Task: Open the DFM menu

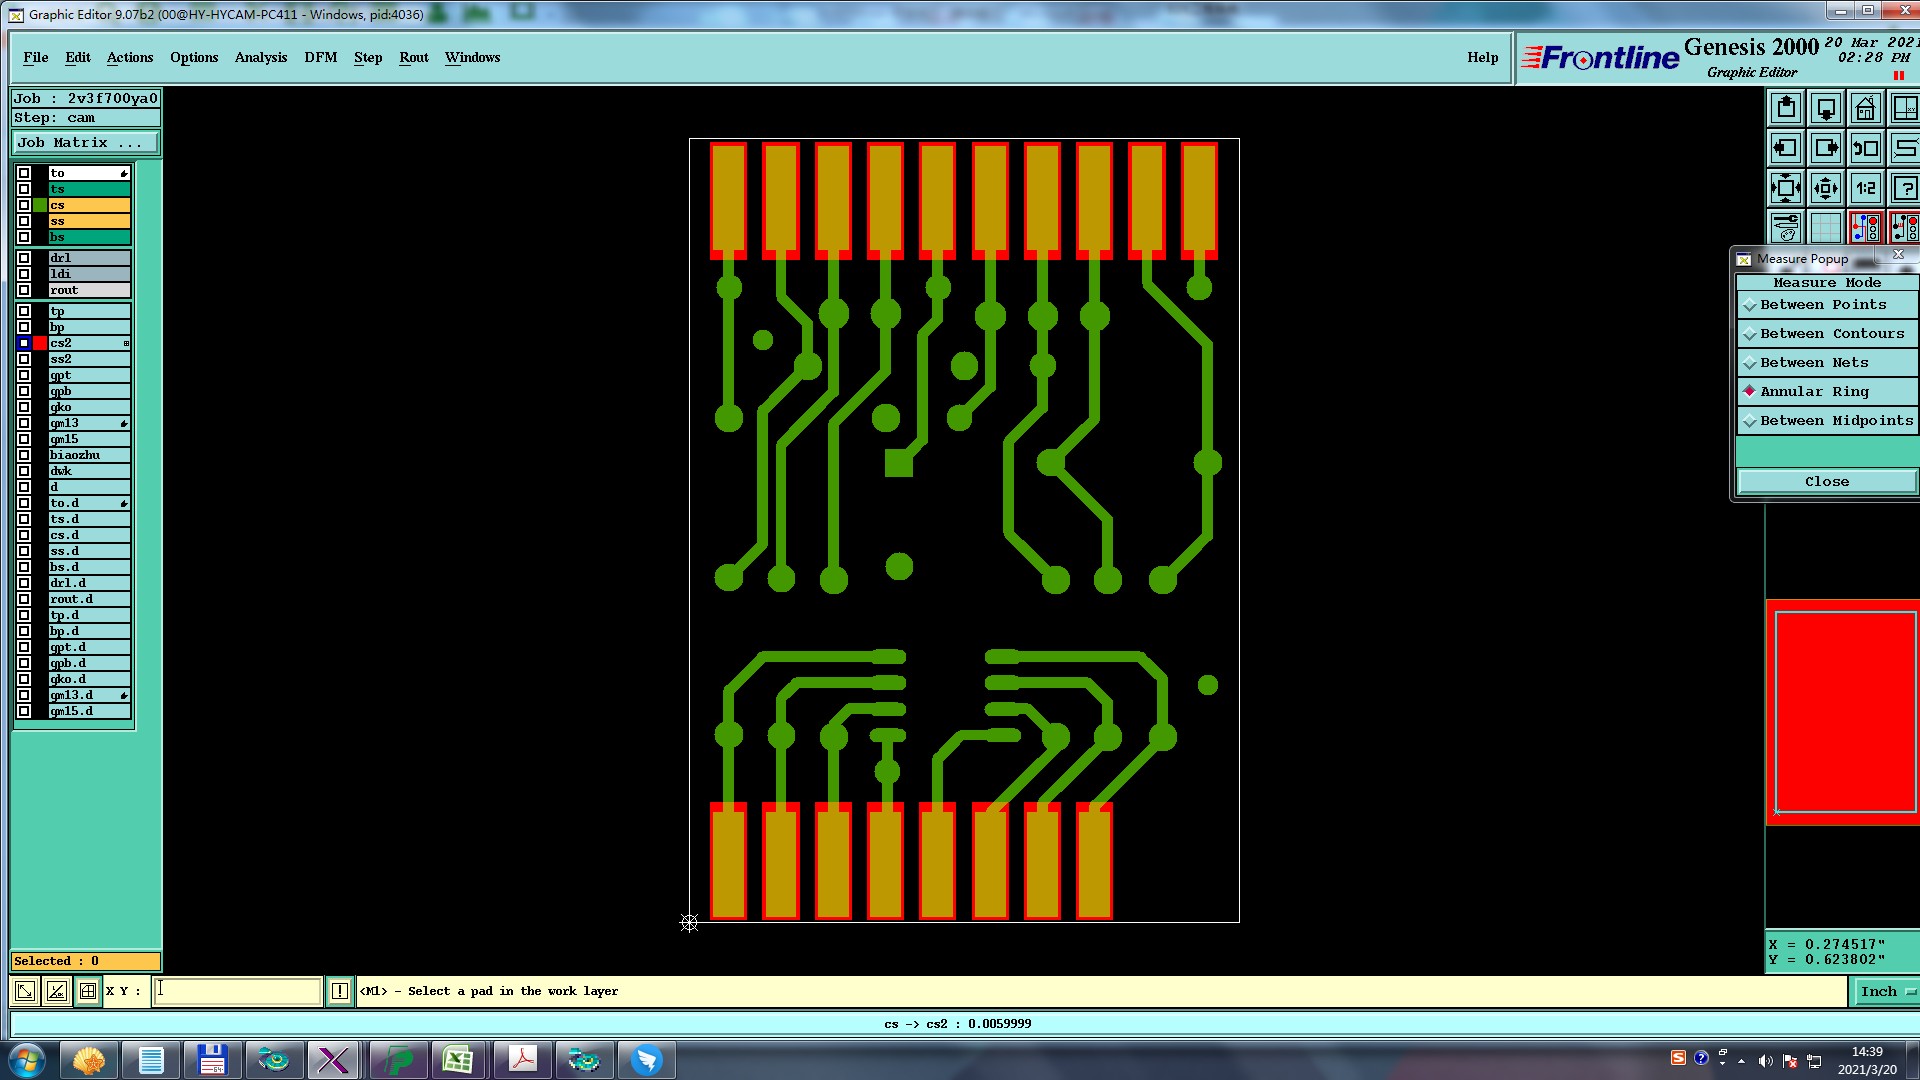Action: pyautogui.click(x=320, y=57)
